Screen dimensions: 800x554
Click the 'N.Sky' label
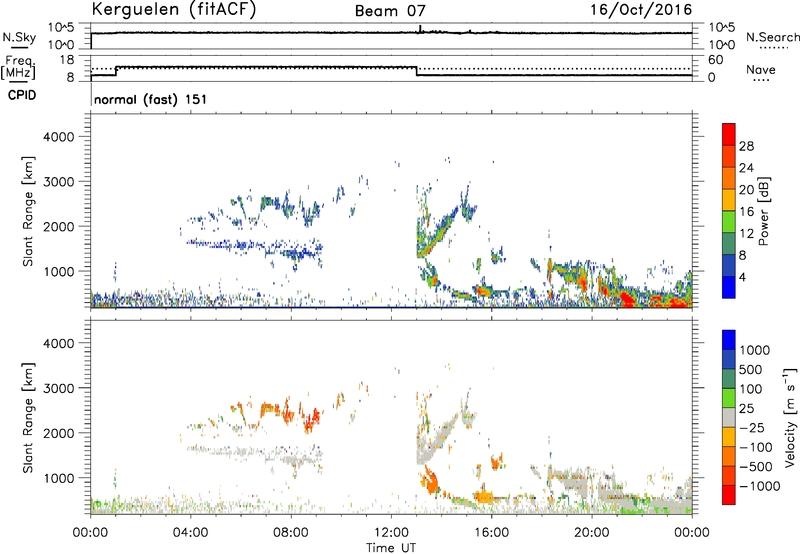(19, 37)
